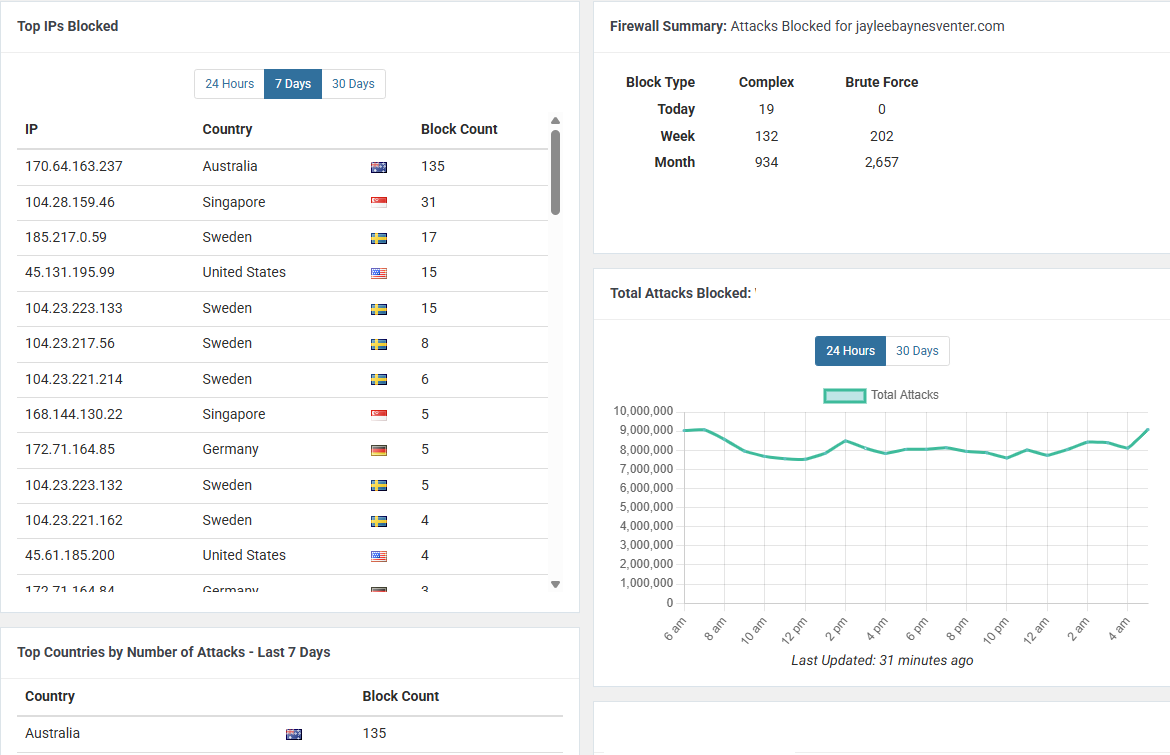Click the Singapore flag next to 168.144.130.22
The height and width of the screenshot is (755, 1170).
379,415
